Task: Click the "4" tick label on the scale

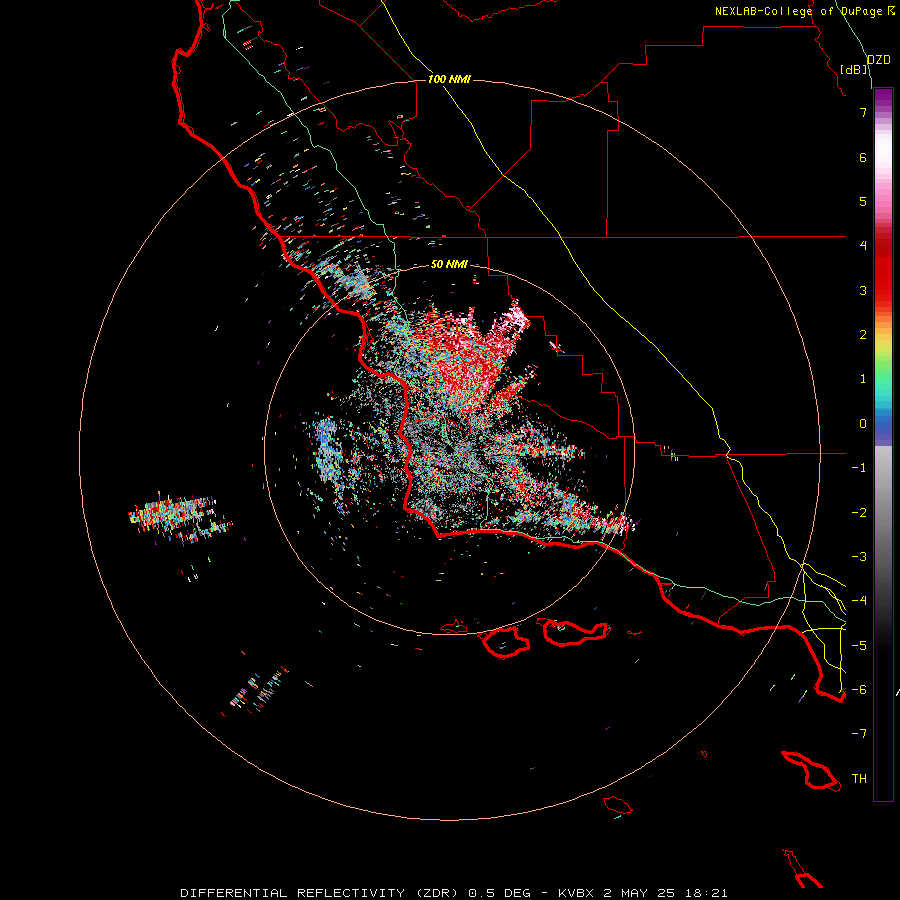Action: tap(863, 246)
